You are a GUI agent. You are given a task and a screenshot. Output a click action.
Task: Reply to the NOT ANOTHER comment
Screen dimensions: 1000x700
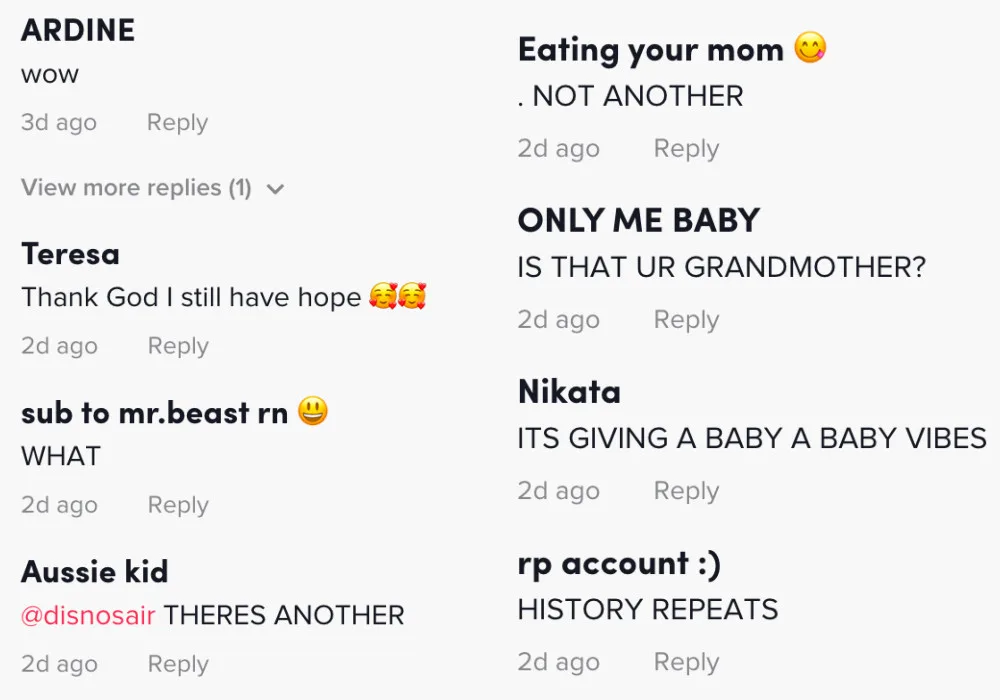pyautogui.click(x=686, y=149)
